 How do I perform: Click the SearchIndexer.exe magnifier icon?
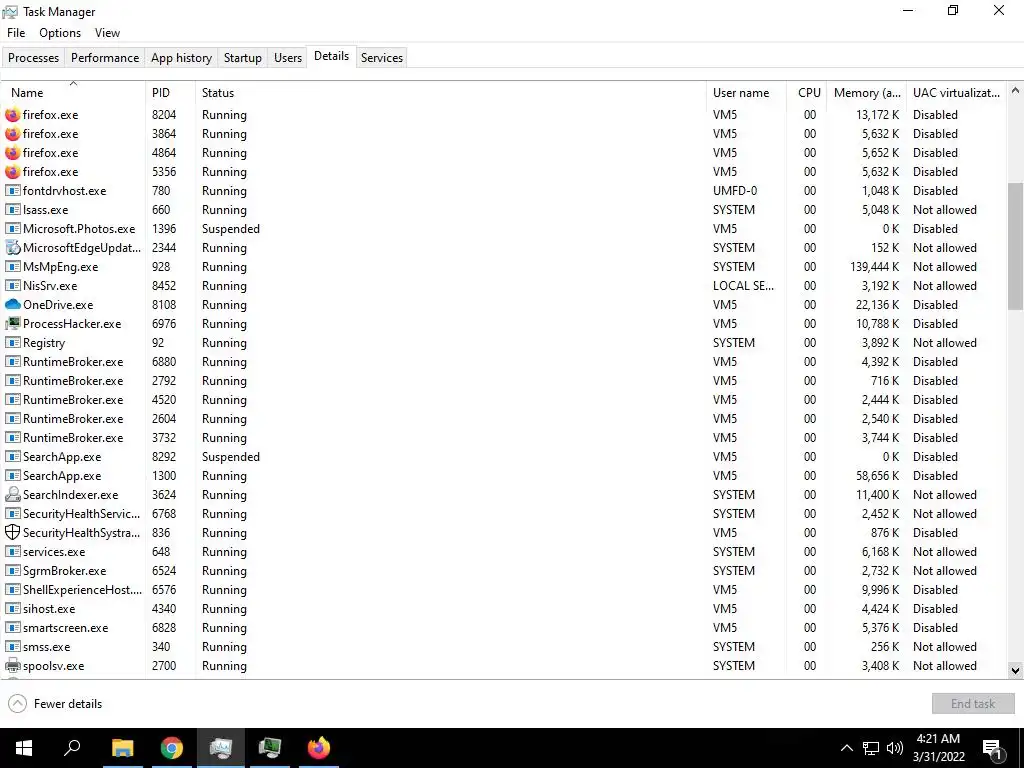click(x=12, y=494)
